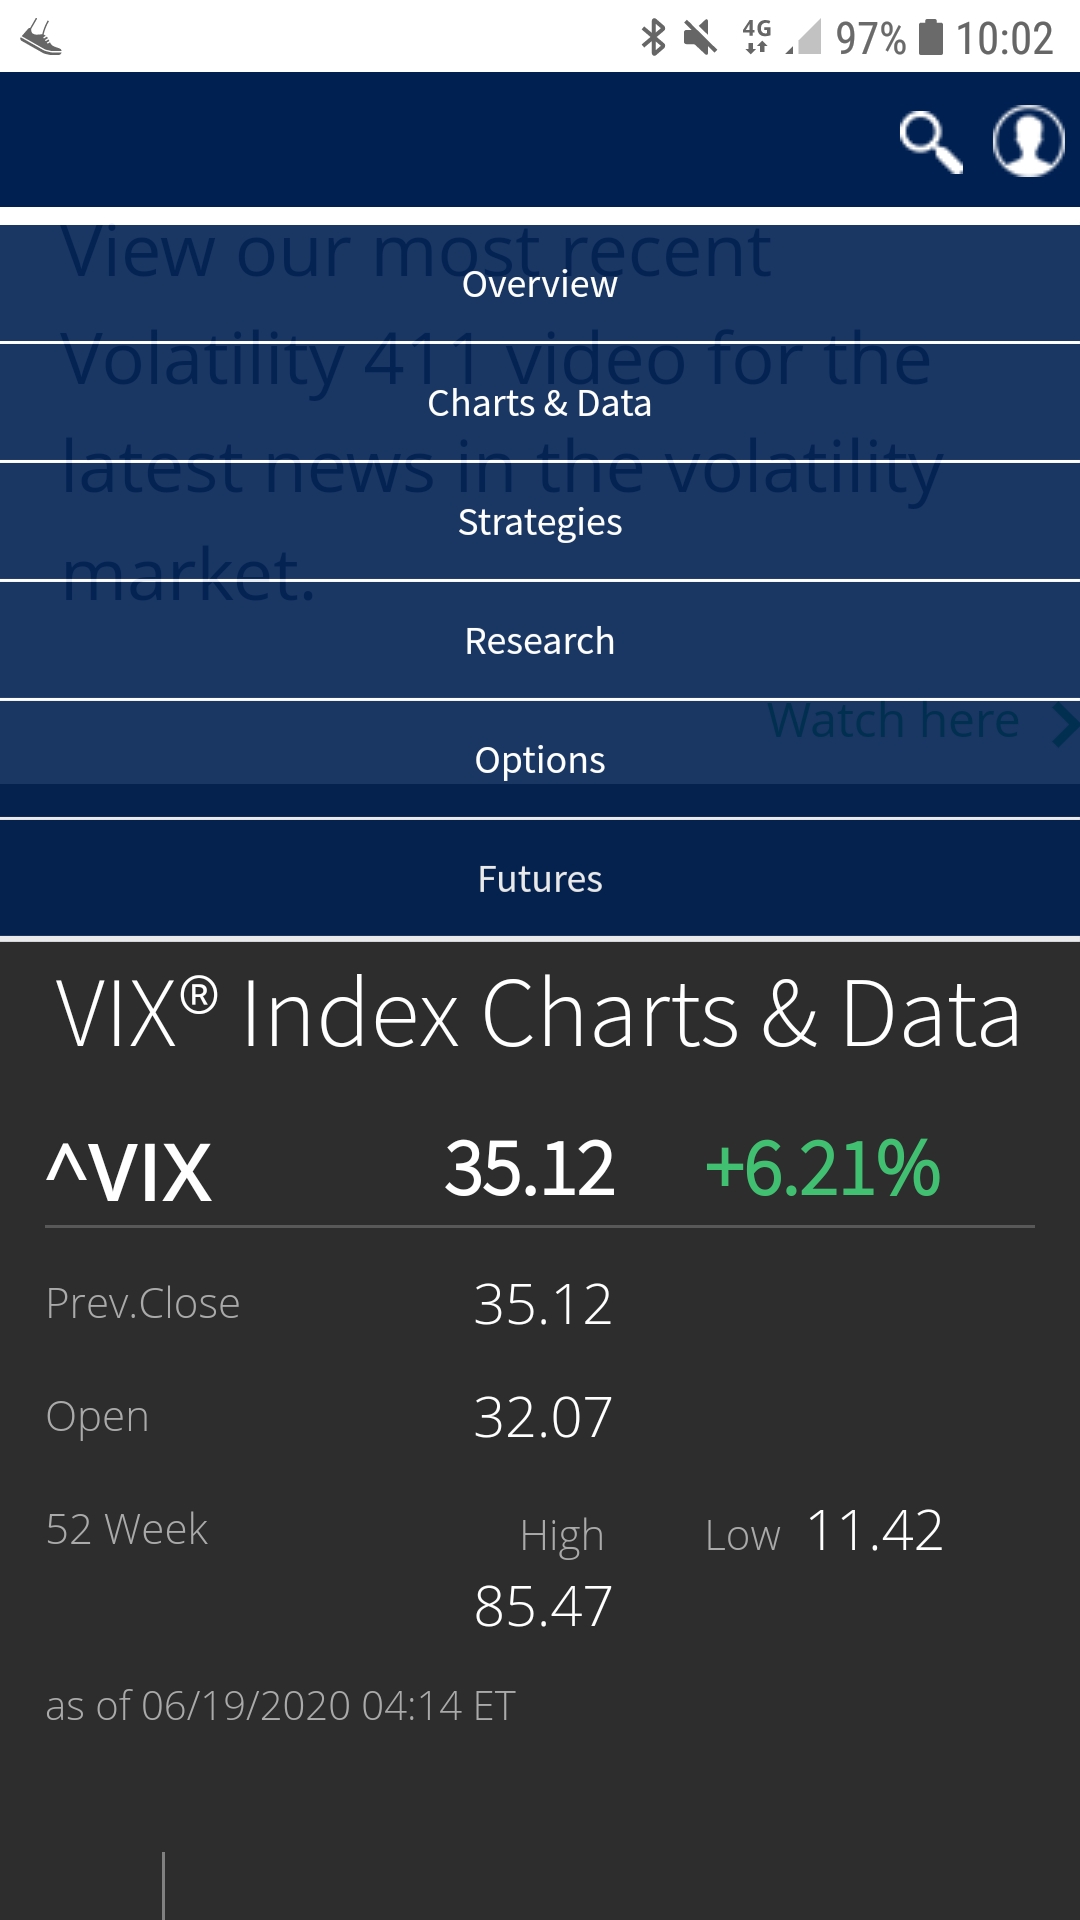
Task: Tap the muted sound status icon
Action: click(x=700, y=38)
